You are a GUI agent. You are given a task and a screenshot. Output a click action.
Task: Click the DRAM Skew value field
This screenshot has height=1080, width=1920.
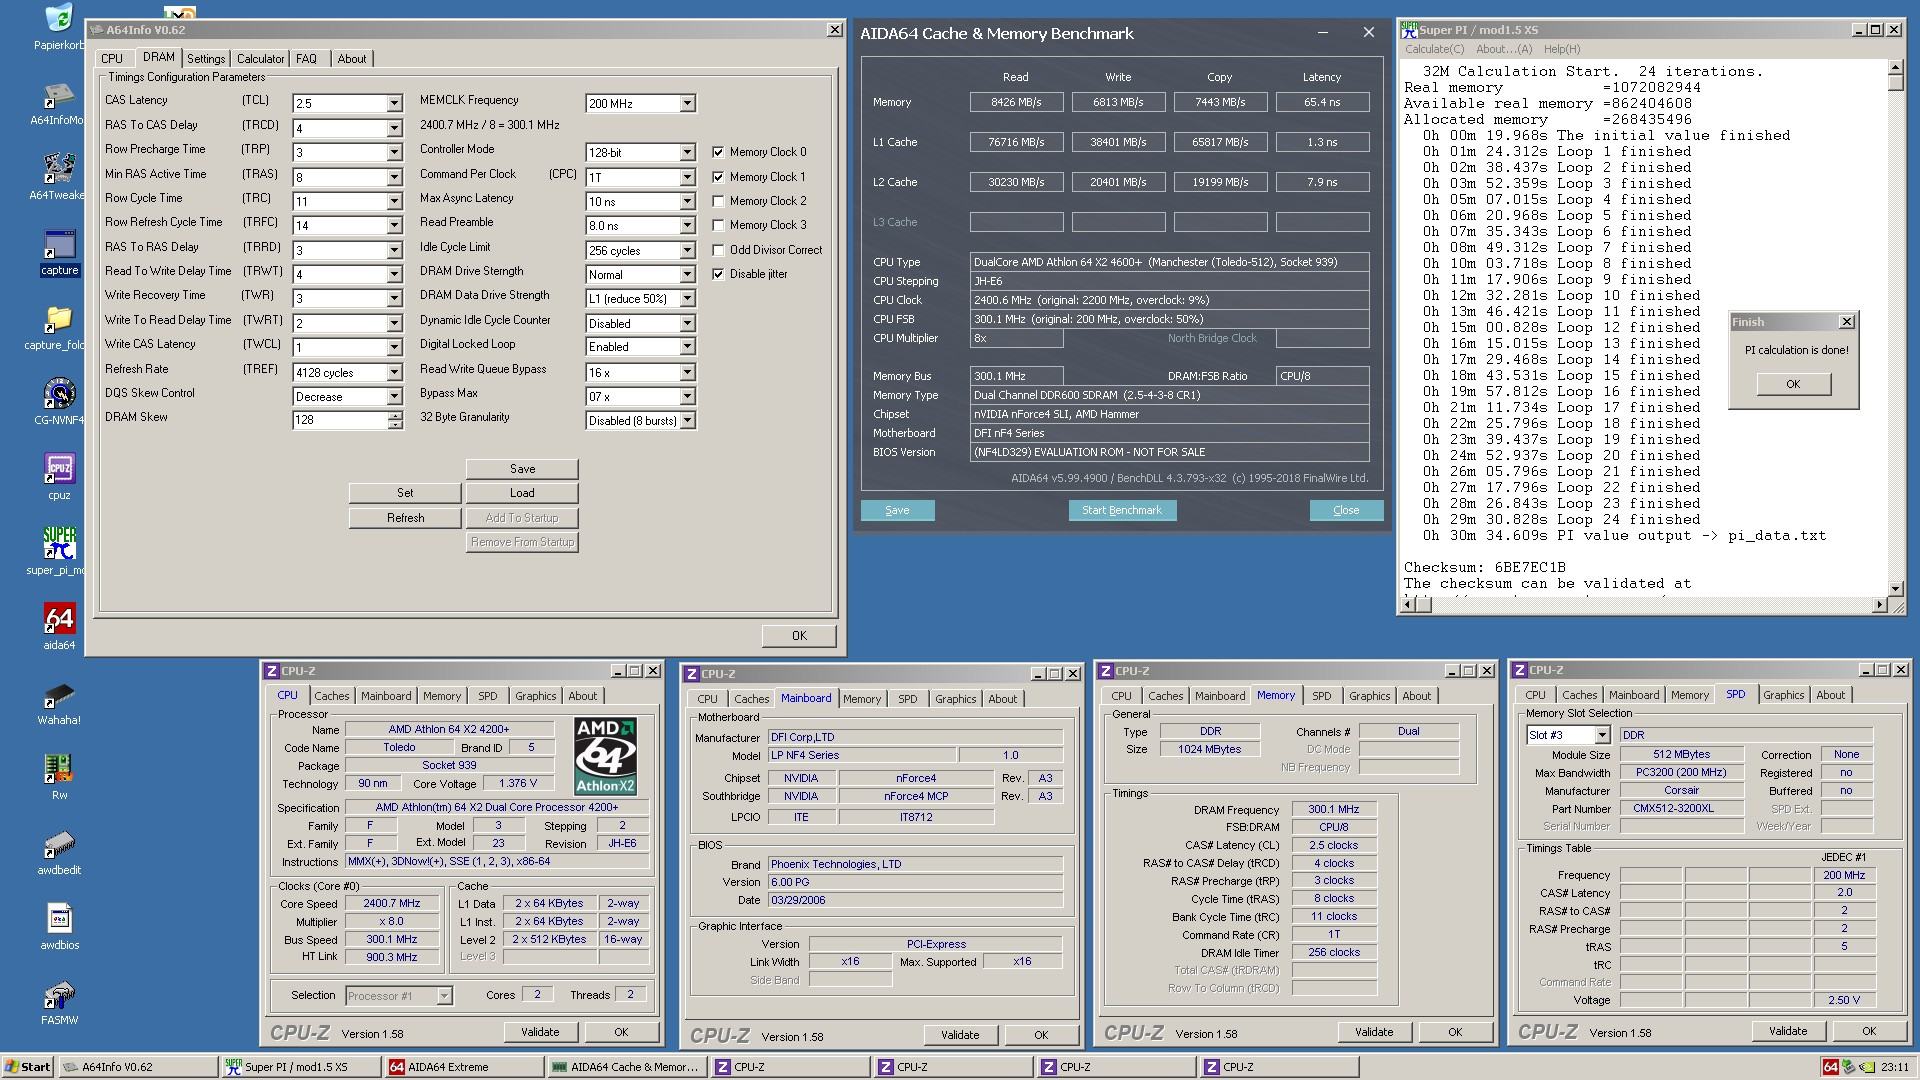340,421
